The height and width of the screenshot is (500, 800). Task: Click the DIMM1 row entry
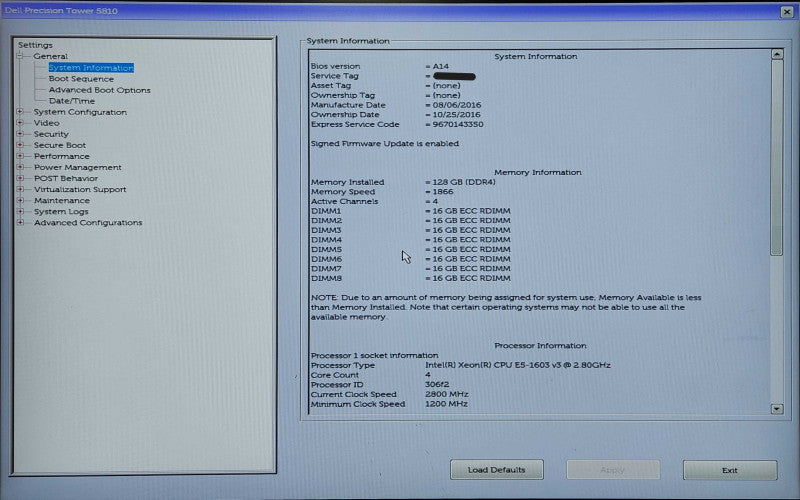pos(411,211)
